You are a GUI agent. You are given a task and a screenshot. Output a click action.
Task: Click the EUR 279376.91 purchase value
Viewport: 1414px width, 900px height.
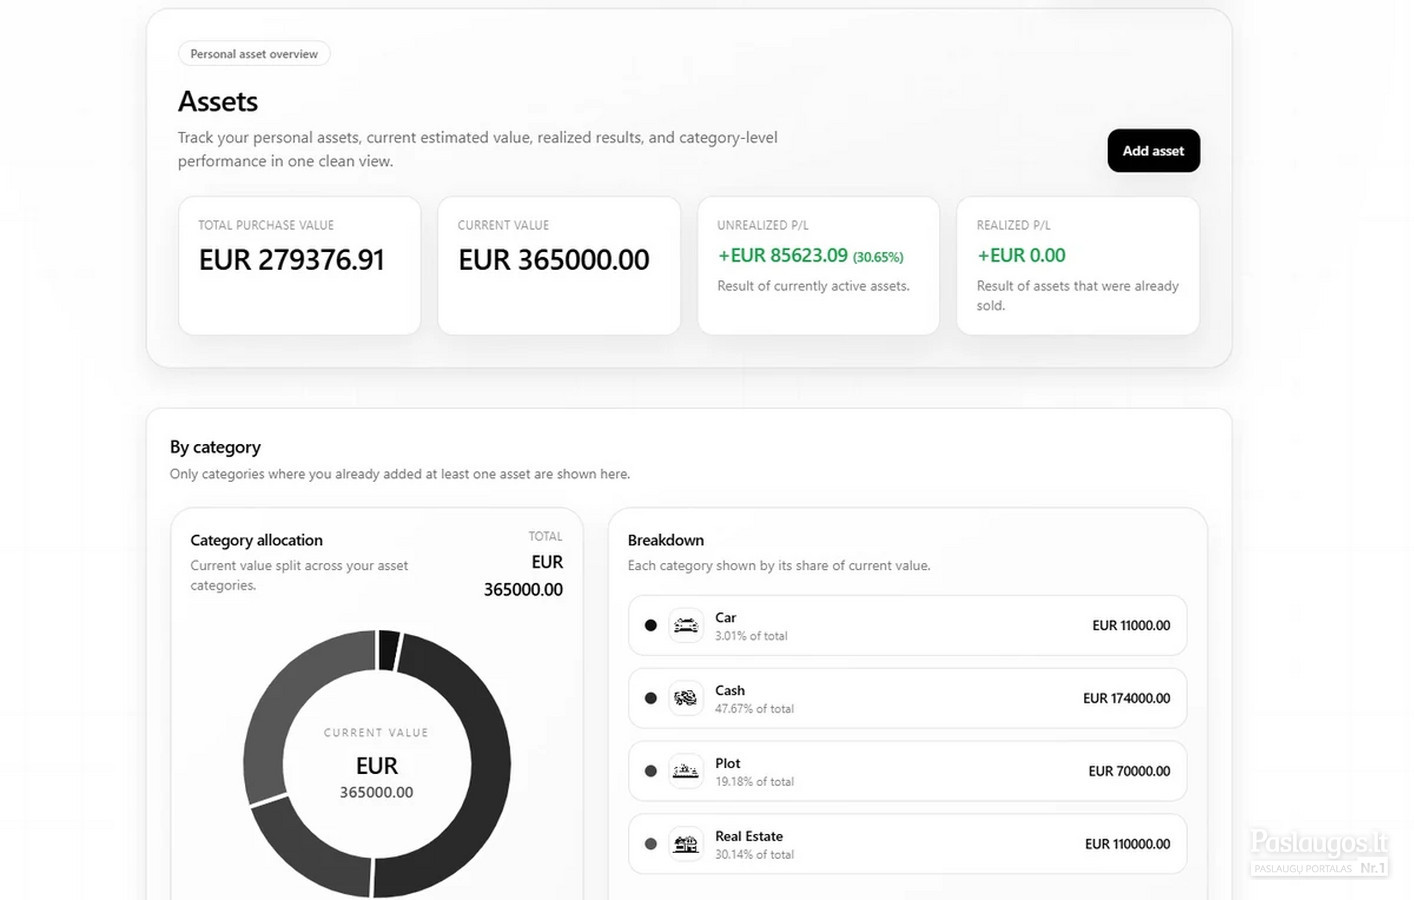(x=292, y=260)
